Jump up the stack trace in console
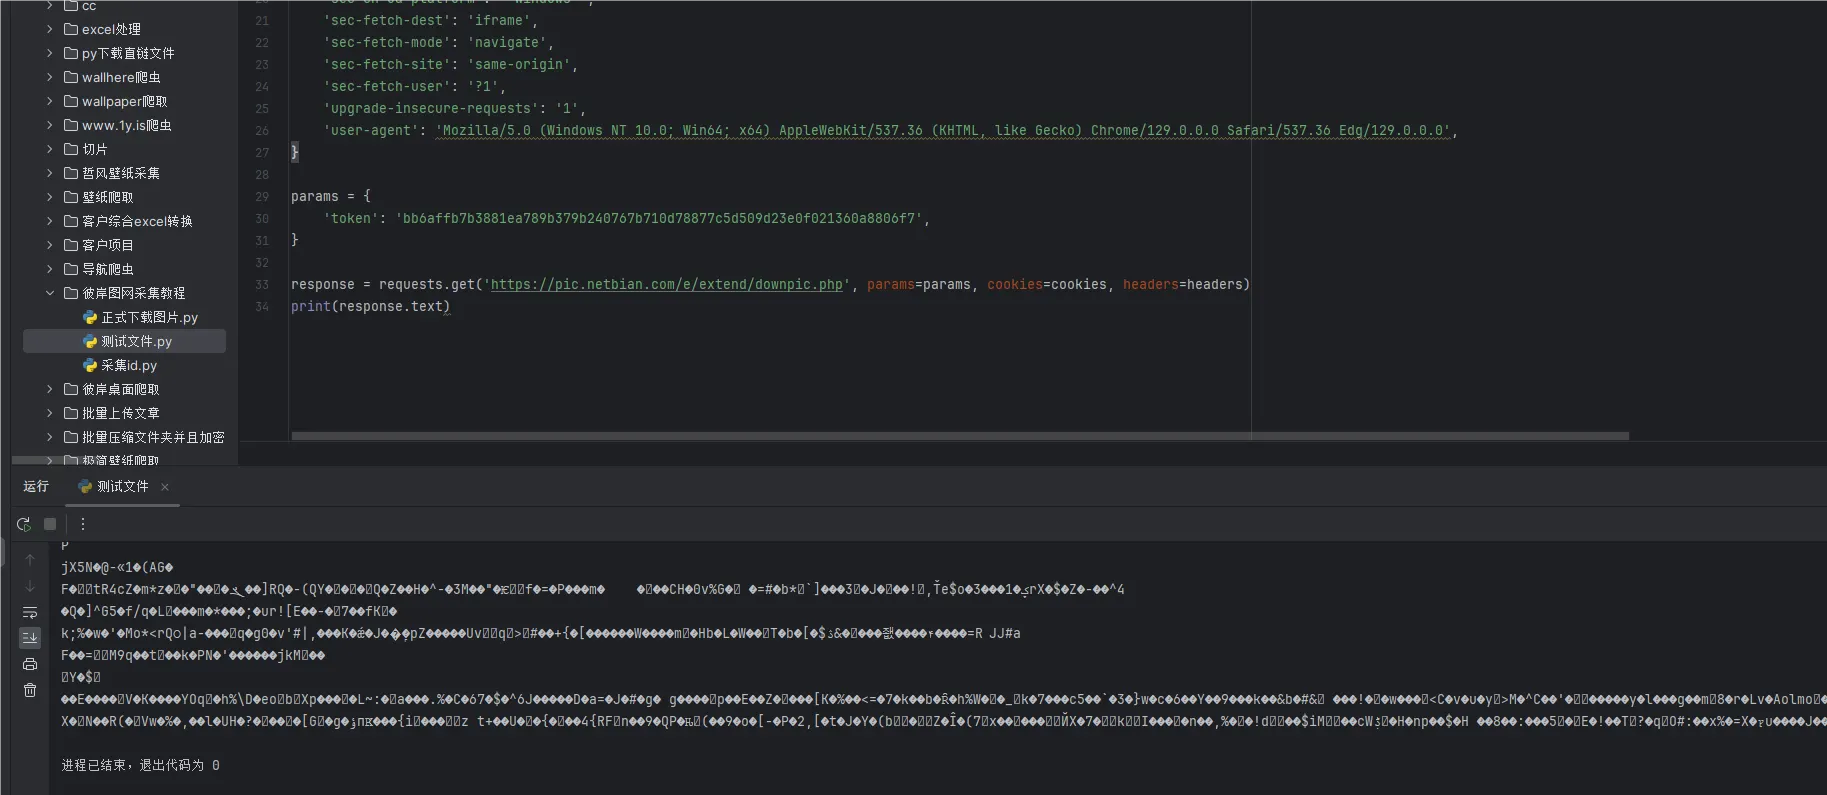This screenshot has width=1827, height=795. coord(30,560)
